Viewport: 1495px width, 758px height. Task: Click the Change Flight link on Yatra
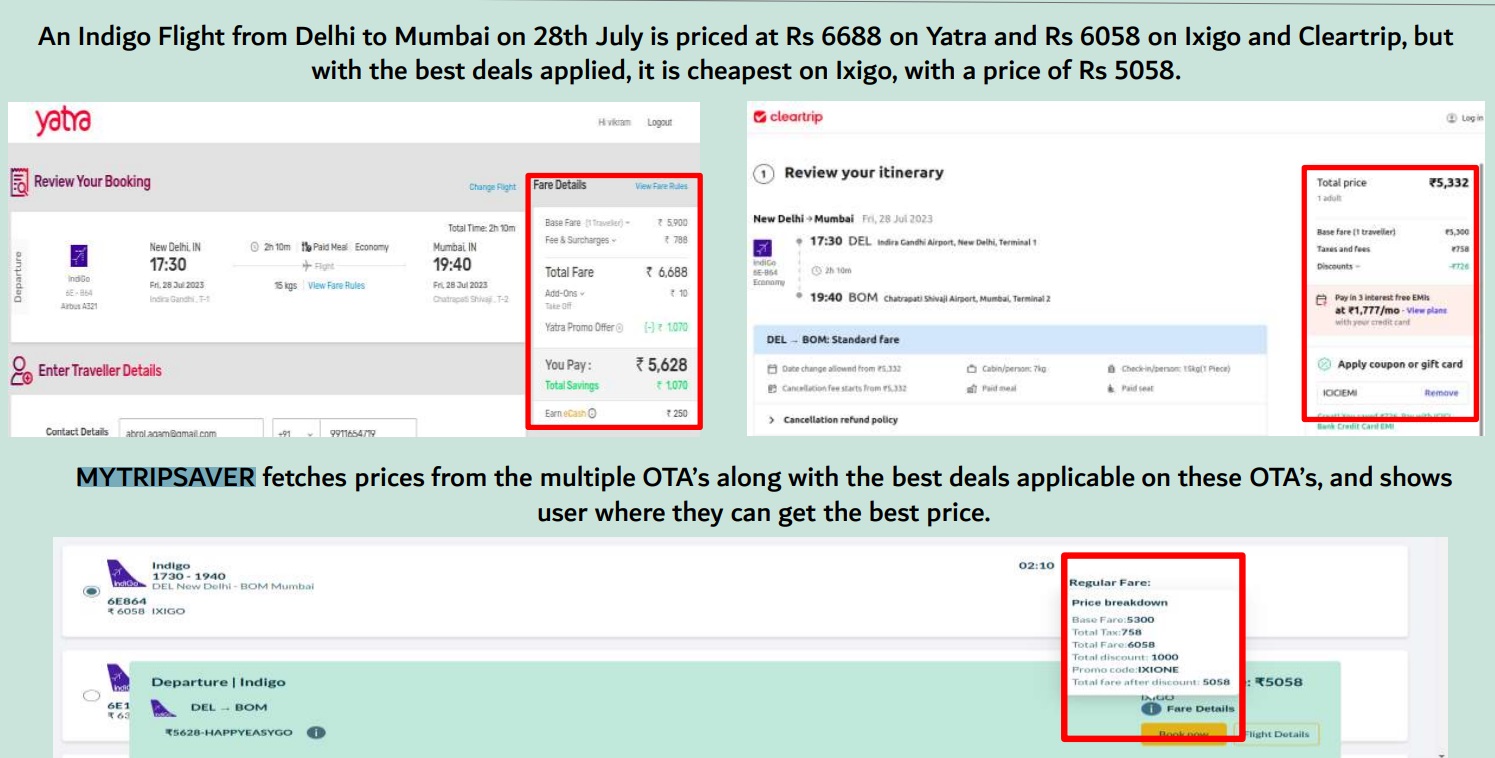[x=492, y=187]
